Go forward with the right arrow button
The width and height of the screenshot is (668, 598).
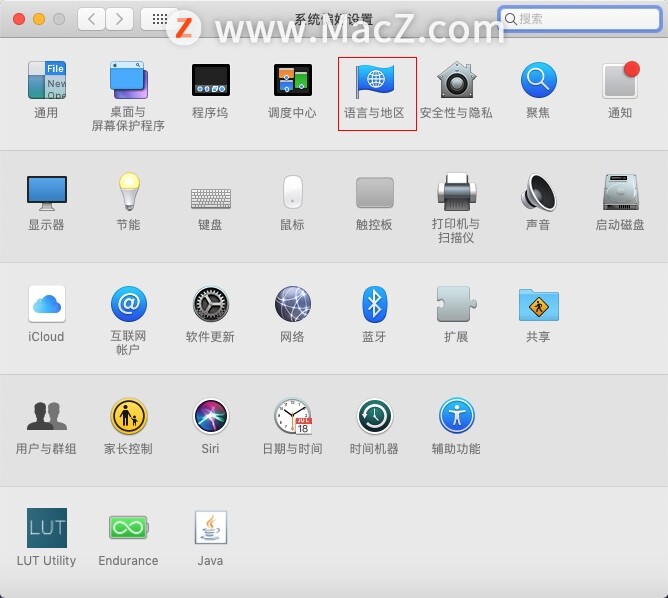coord(119,19)
